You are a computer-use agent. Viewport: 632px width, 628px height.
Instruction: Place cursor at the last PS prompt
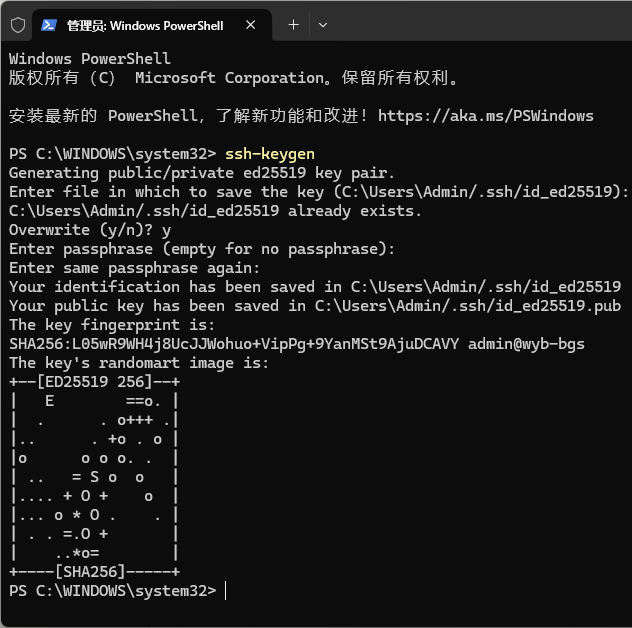227,591
